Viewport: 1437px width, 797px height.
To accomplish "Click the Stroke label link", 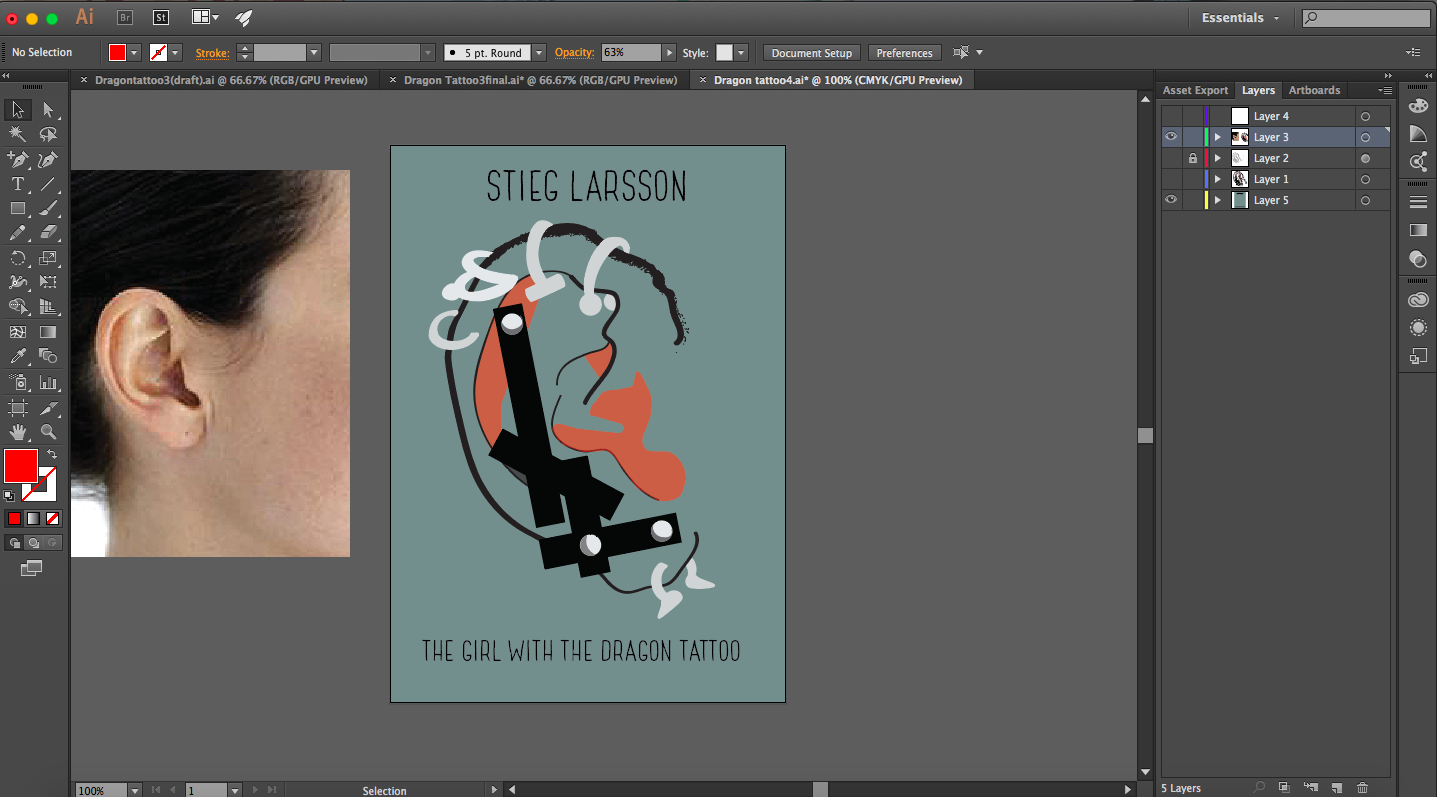I will [x=212, y=53].
